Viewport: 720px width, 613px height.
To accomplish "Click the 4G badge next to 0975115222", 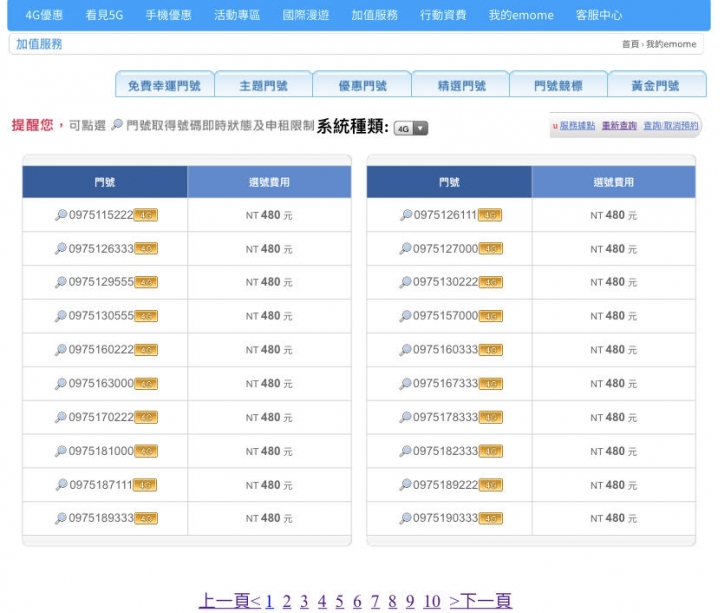I will coord(146,215).
